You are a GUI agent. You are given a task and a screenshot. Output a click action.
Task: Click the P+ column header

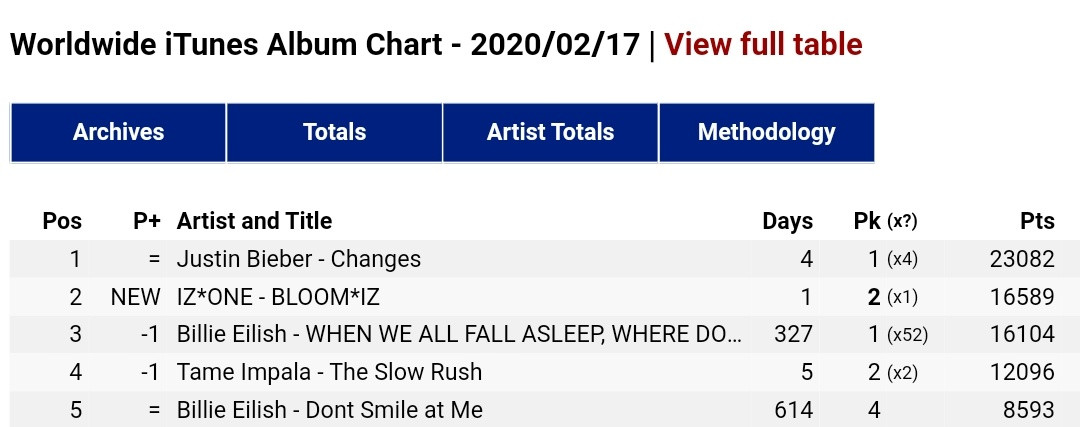point(147,221)
